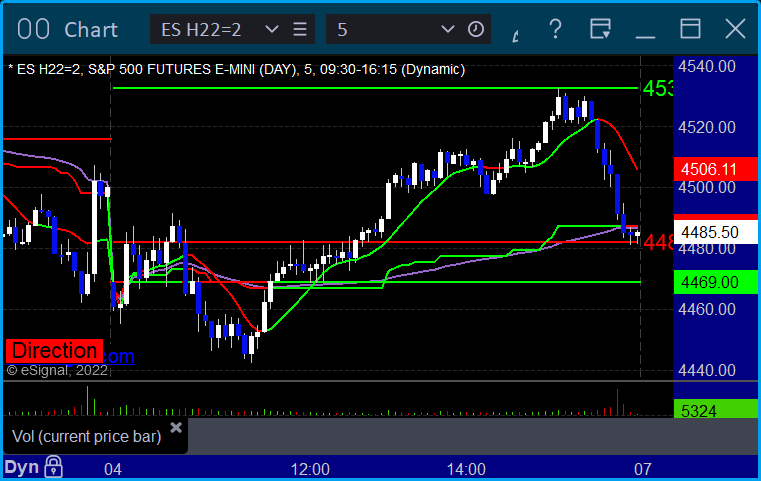This screenshot has width=761, height=481.
Task: Close the Vol (current price bar) tooltip
Action: click(x=176, y=427)
